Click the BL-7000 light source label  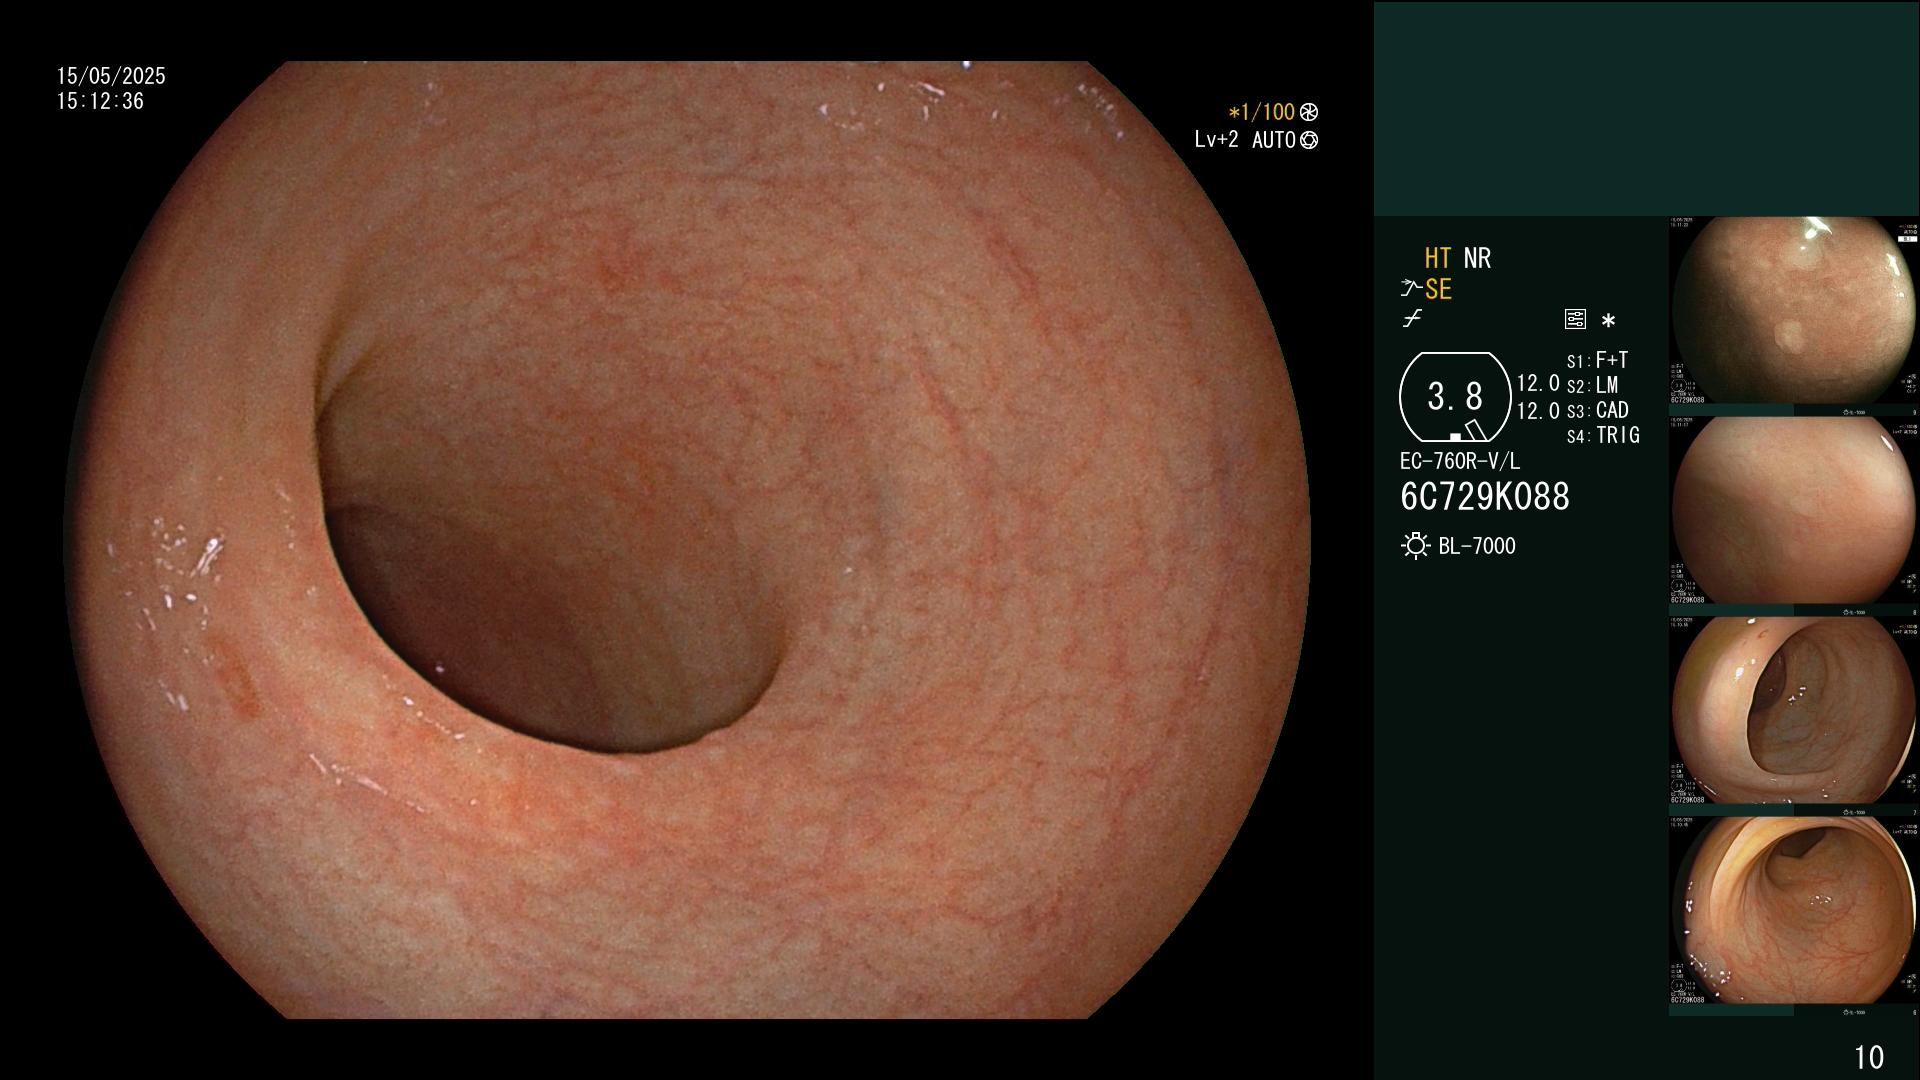pyautogui.click(x=1477, y=546)
